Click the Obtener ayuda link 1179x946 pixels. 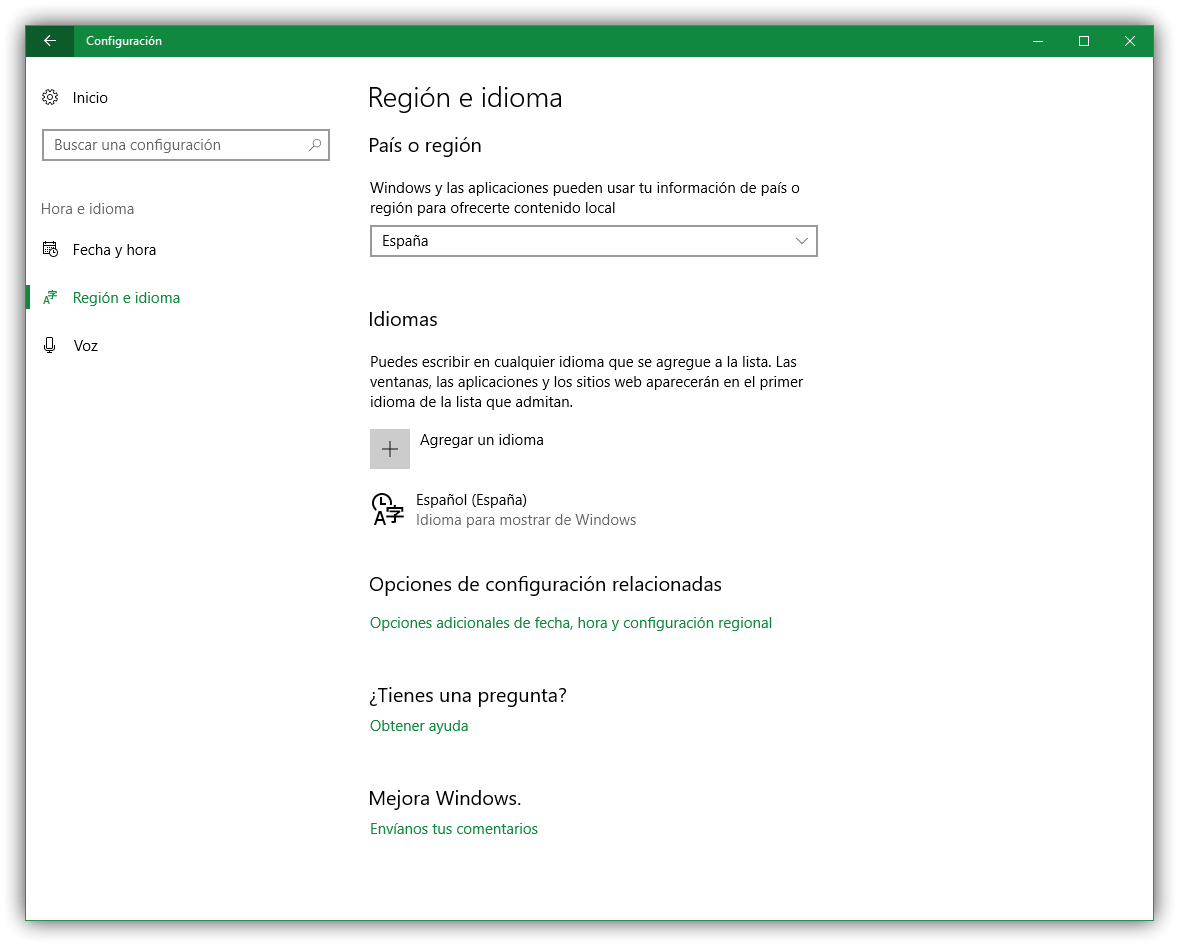[419, 725]
